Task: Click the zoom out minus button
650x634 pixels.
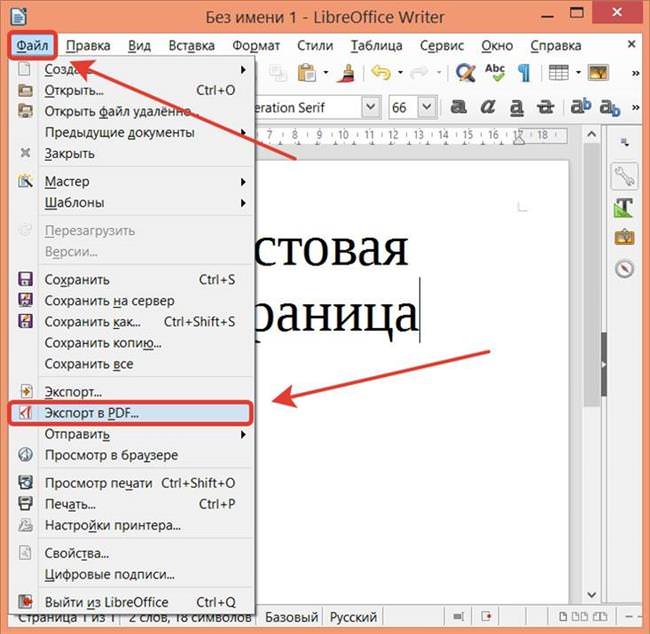Action: click(x=629, y=617)
